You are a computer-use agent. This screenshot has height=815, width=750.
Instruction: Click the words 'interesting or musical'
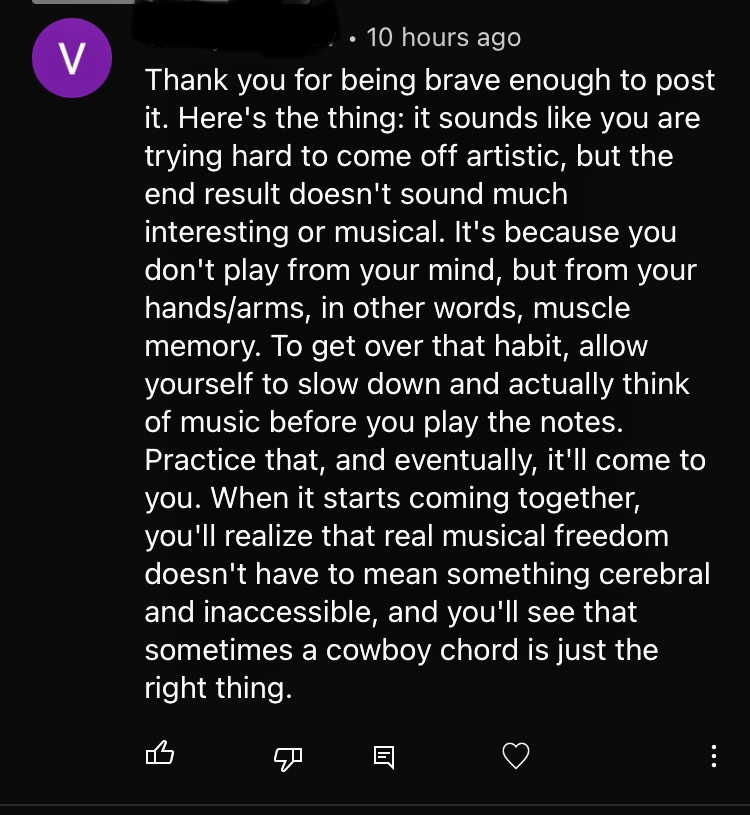tap(294, 232)
